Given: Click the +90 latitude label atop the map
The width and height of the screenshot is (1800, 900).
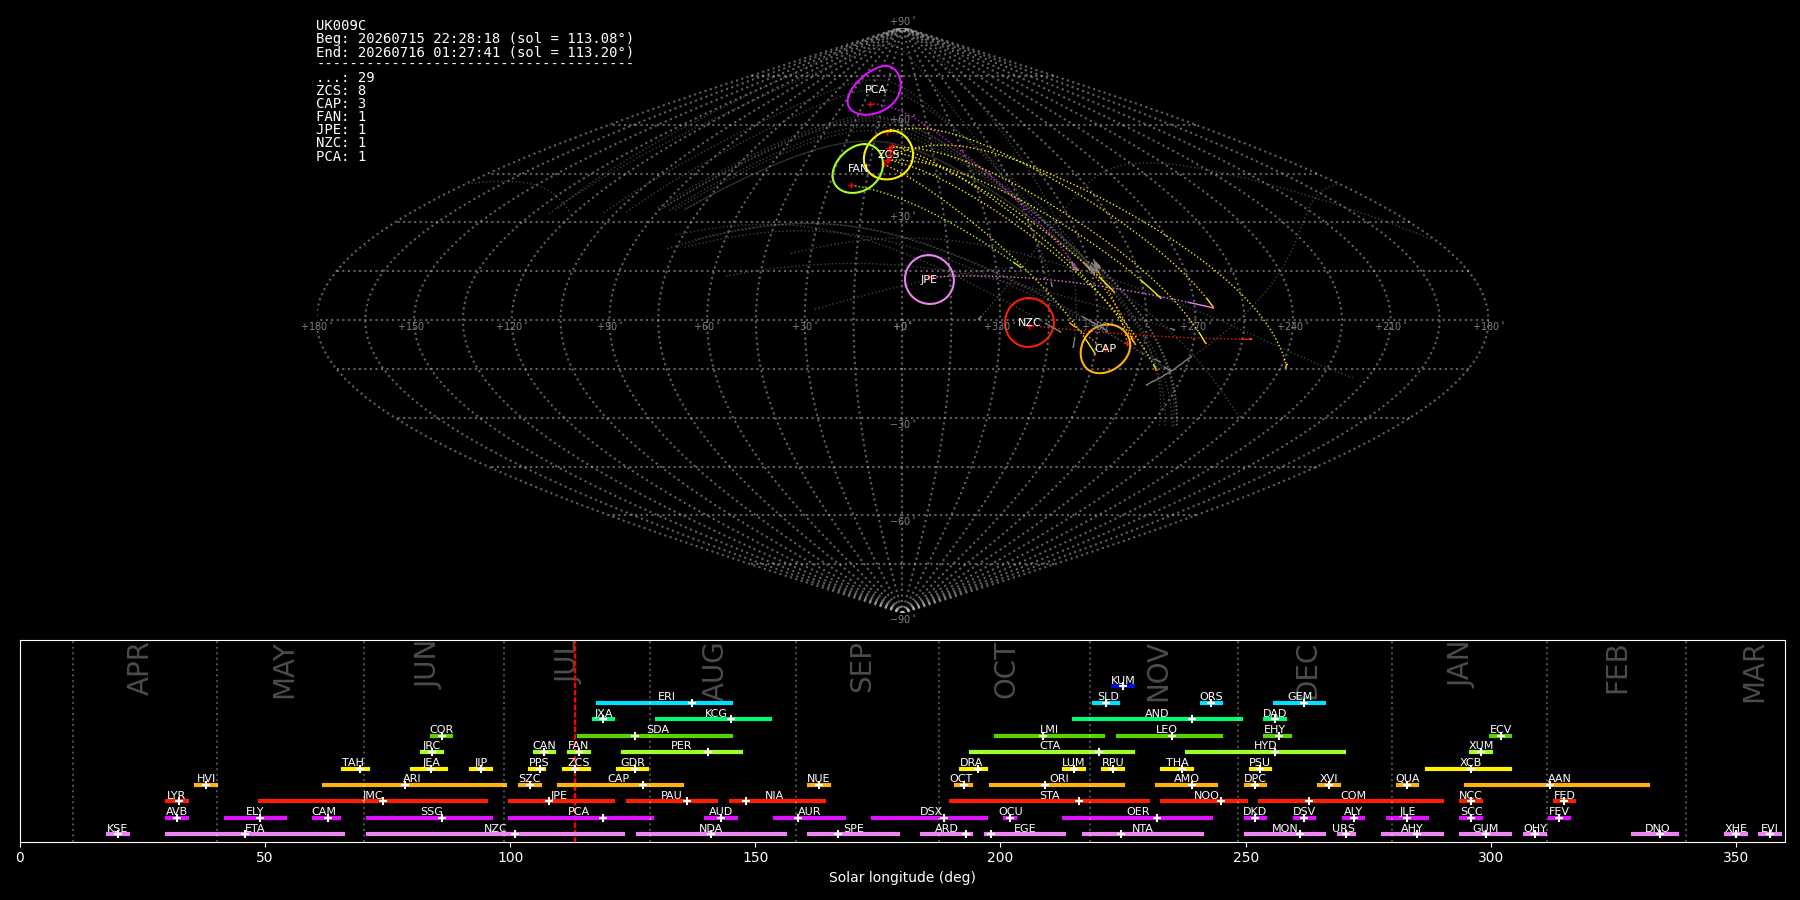Looking at the screenshot, I should click(x=902, y=22).
